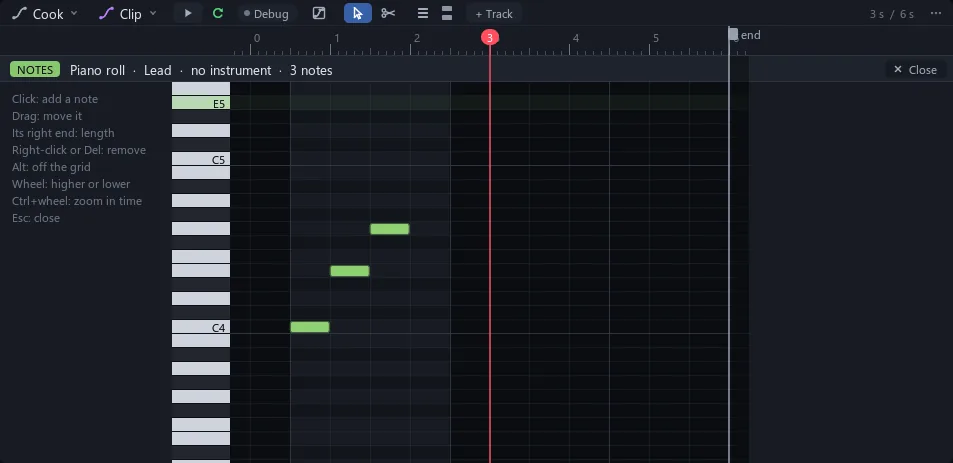Open the Cook dropdown menu
The width and height of the screenshot is (953, 463).
tap(45, 13)
